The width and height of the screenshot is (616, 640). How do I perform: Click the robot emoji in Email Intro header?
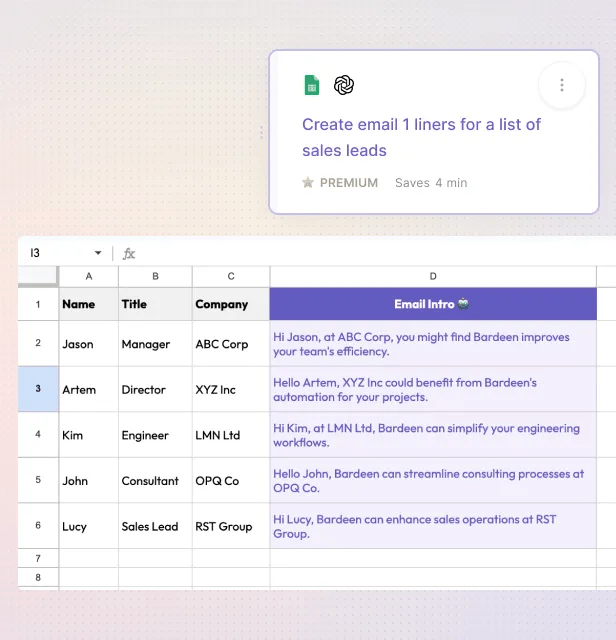463,304
